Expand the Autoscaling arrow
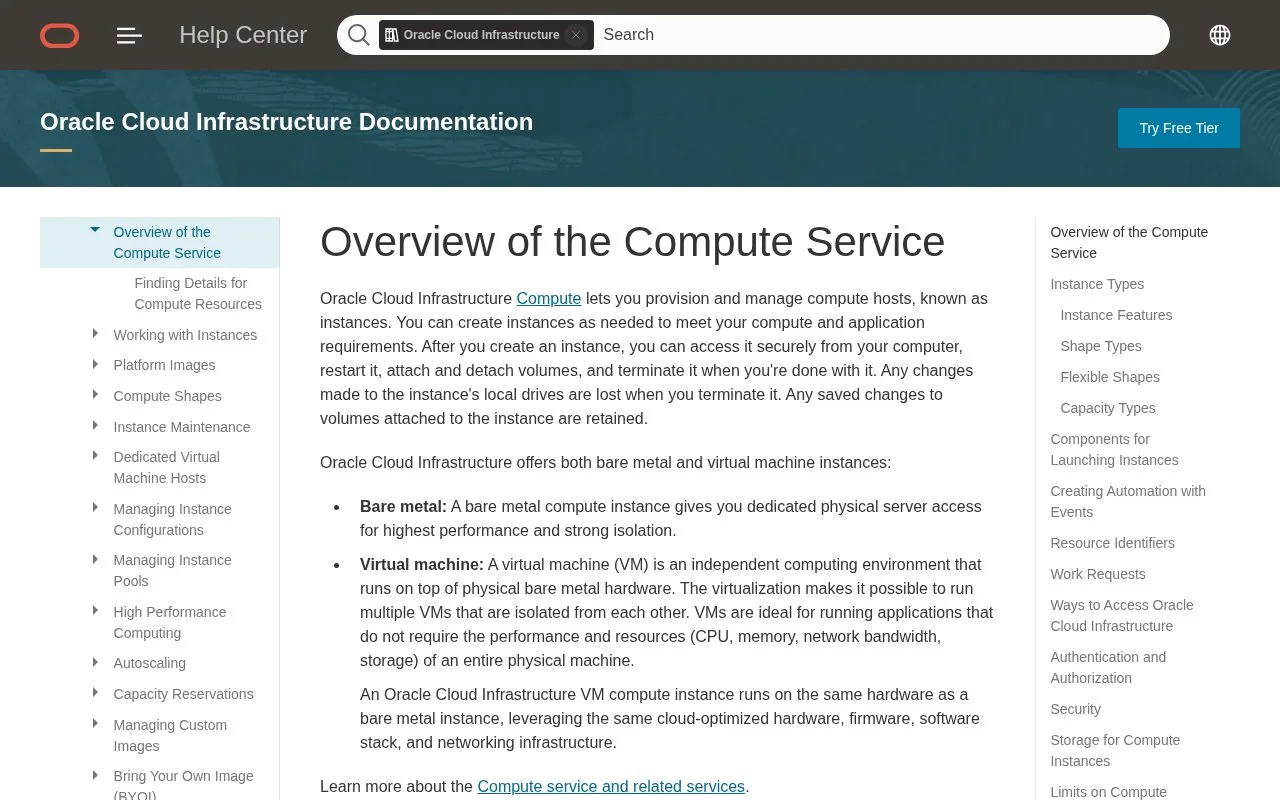 pos(95,662)
